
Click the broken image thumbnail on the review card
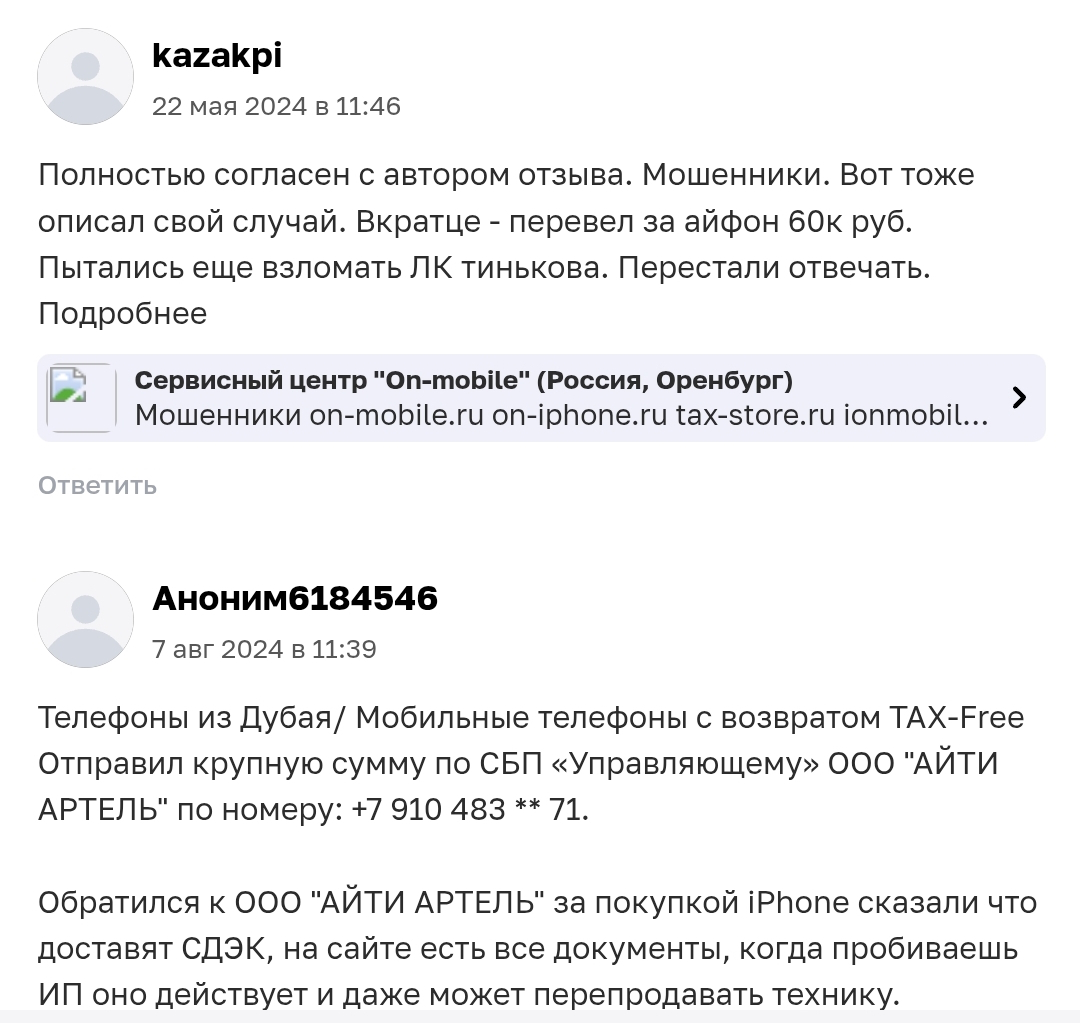pyautogui.click(x=81, y=397)
